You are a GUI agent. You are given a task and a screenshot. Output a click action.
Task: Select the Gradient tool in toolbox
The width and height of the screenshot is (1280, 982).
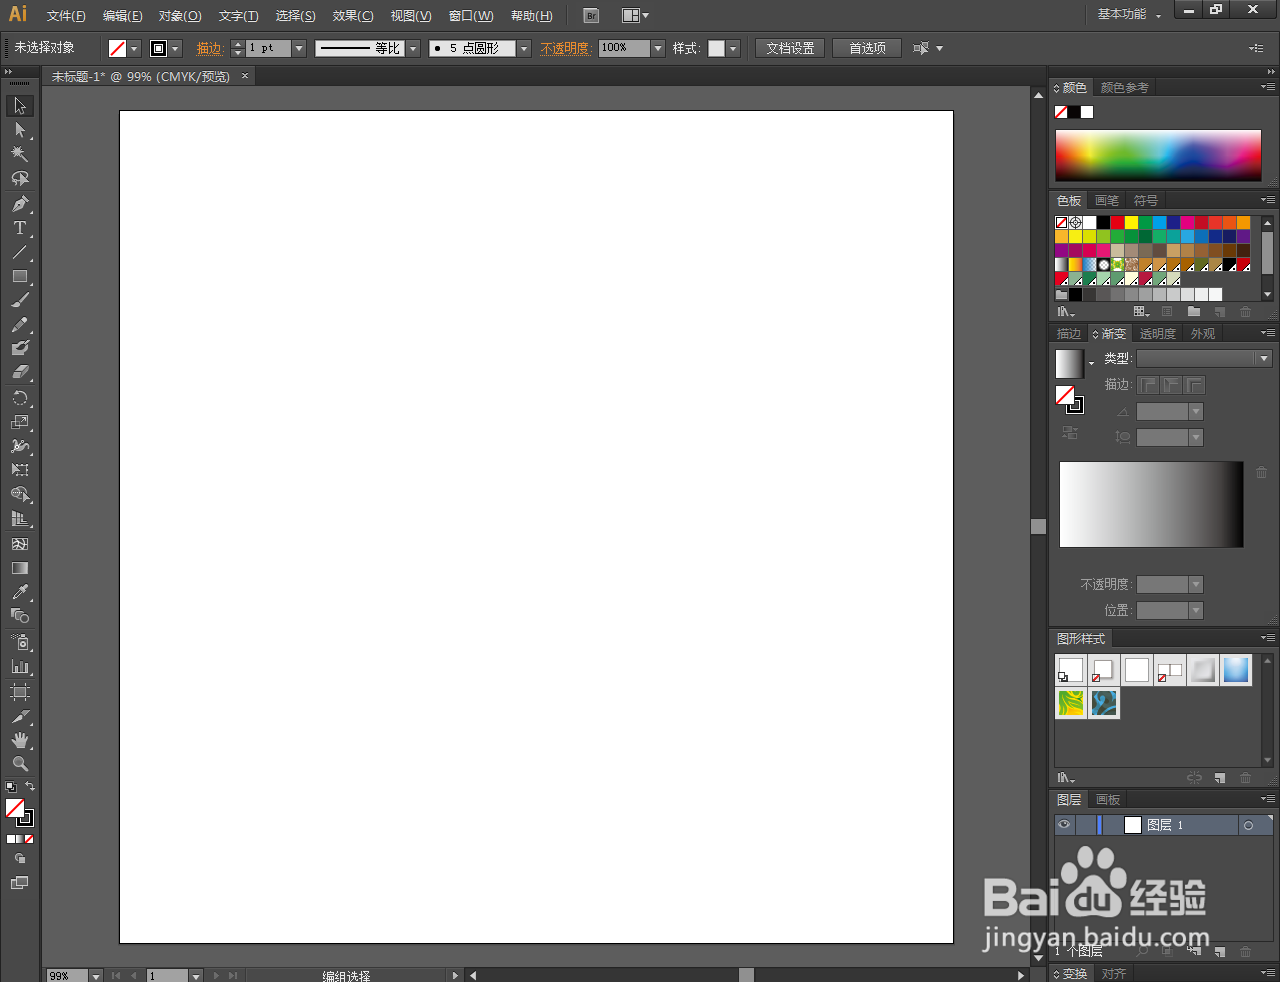coord(20,568)
